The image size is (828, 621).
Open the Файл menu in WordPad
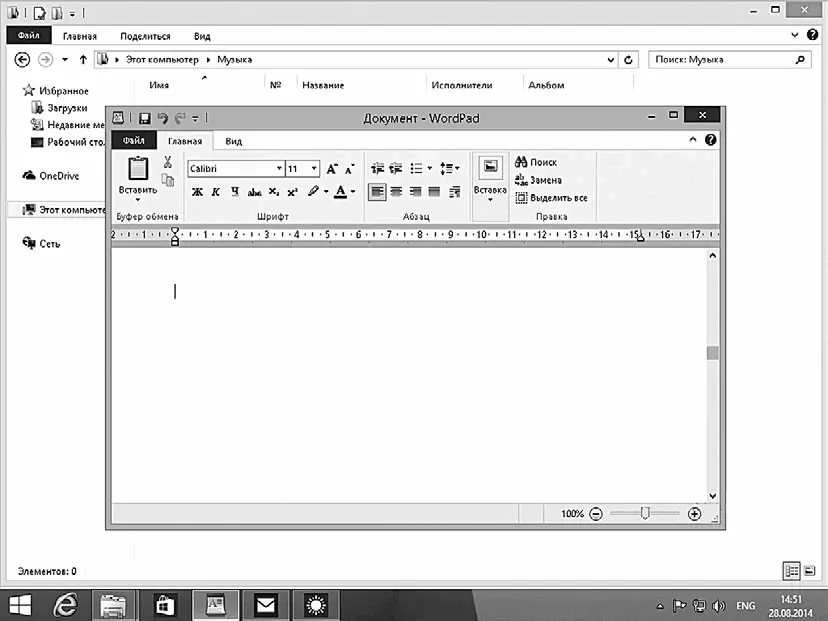pos(133,142)
